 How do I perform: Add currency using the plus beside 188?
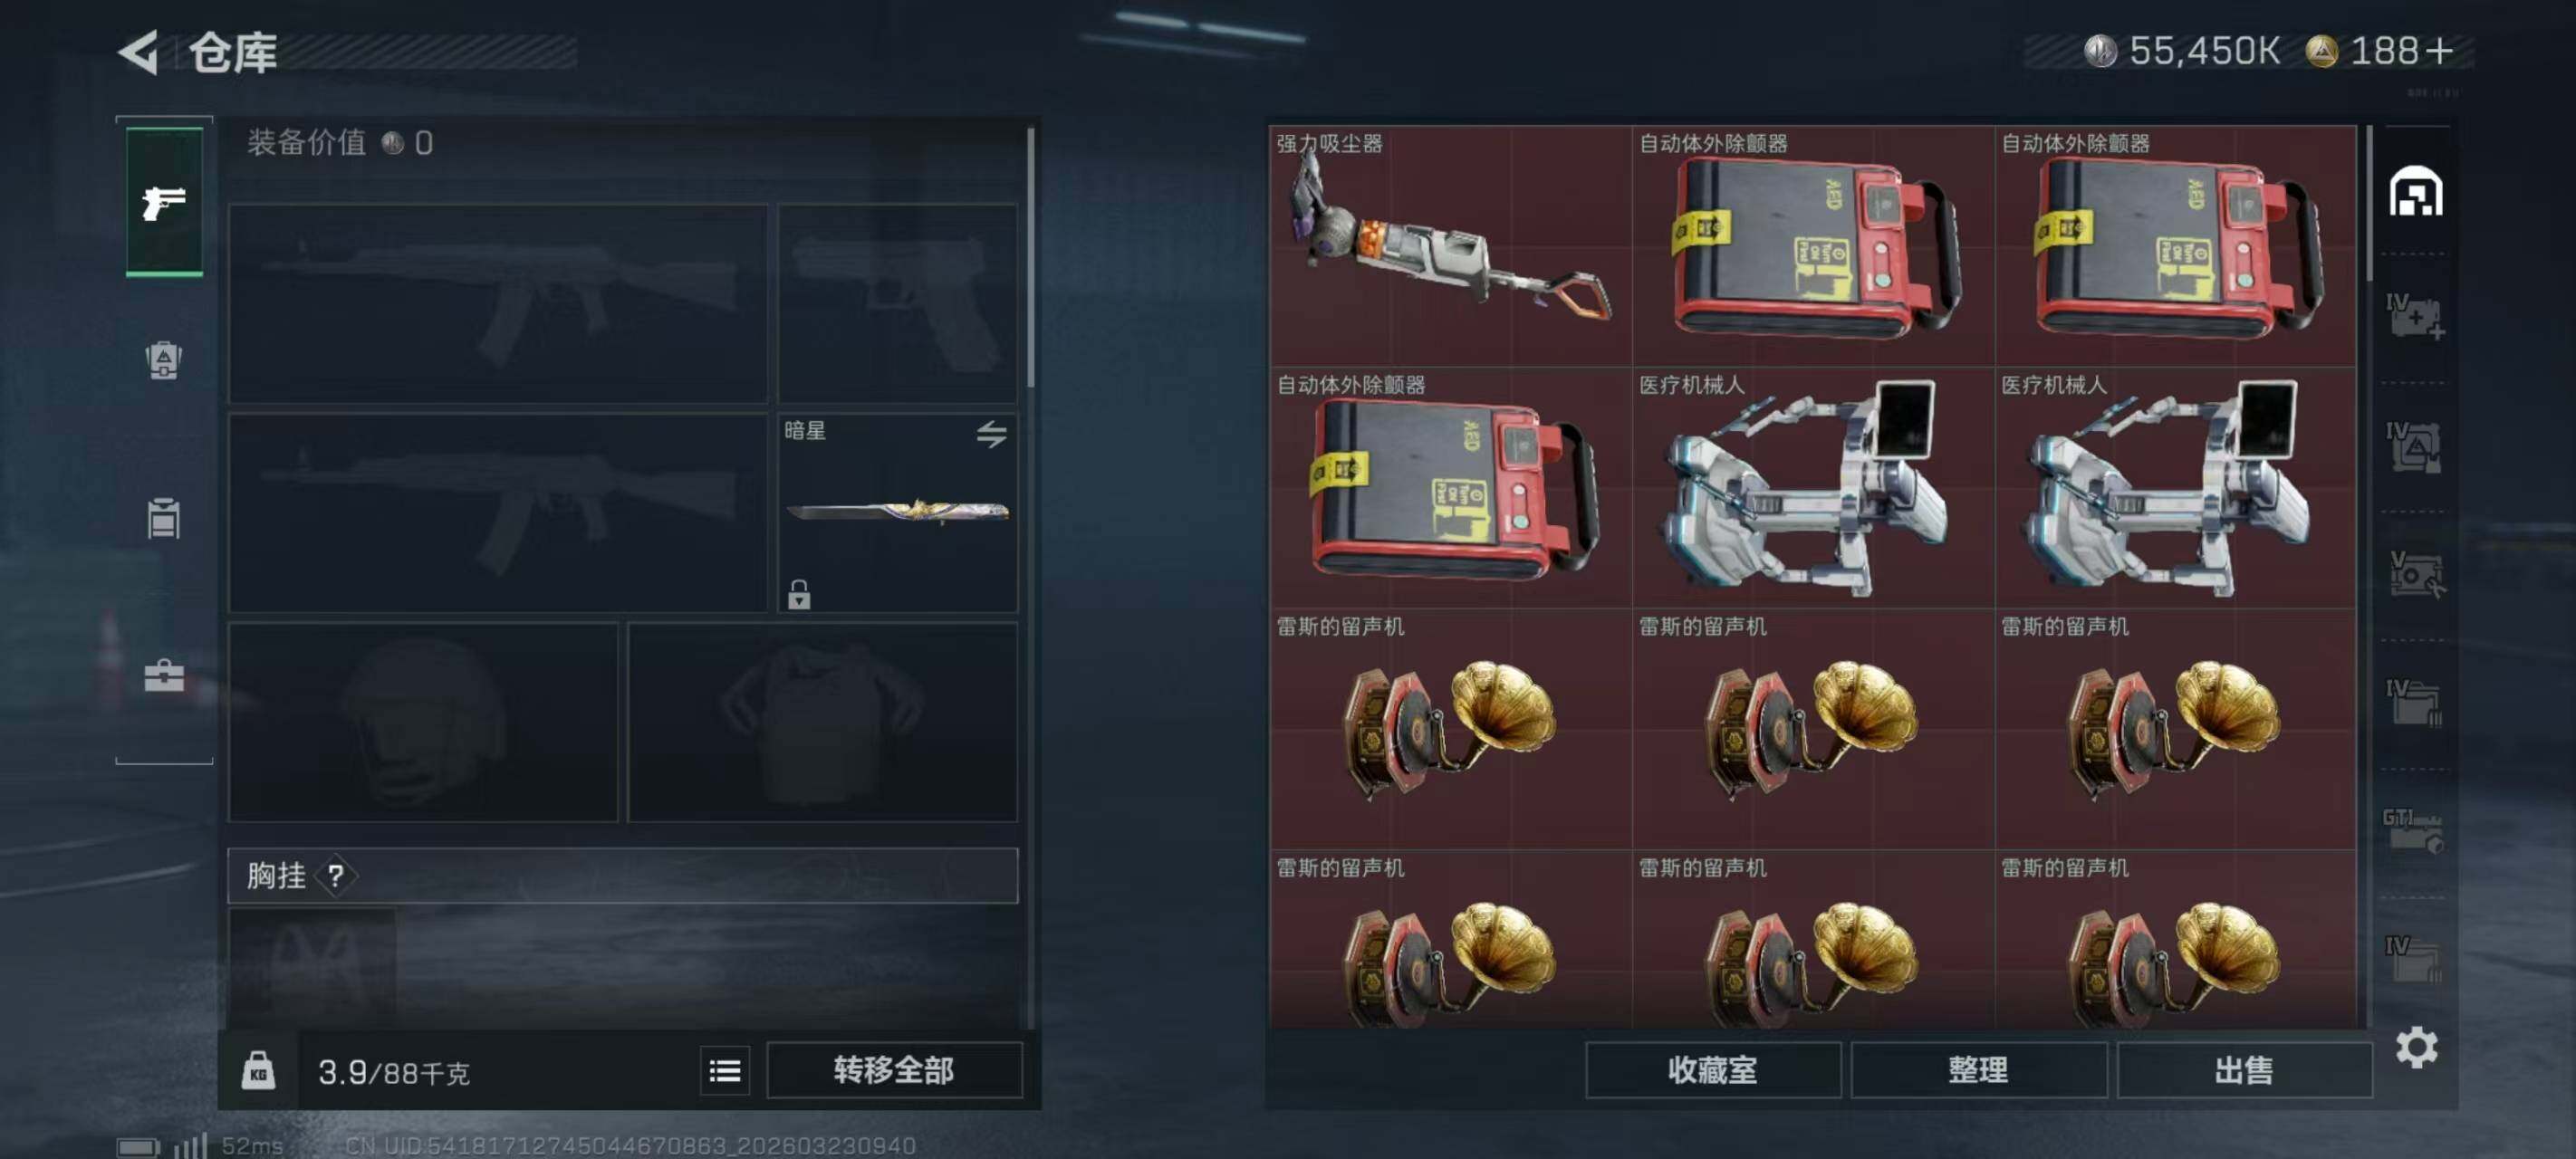2439,51
